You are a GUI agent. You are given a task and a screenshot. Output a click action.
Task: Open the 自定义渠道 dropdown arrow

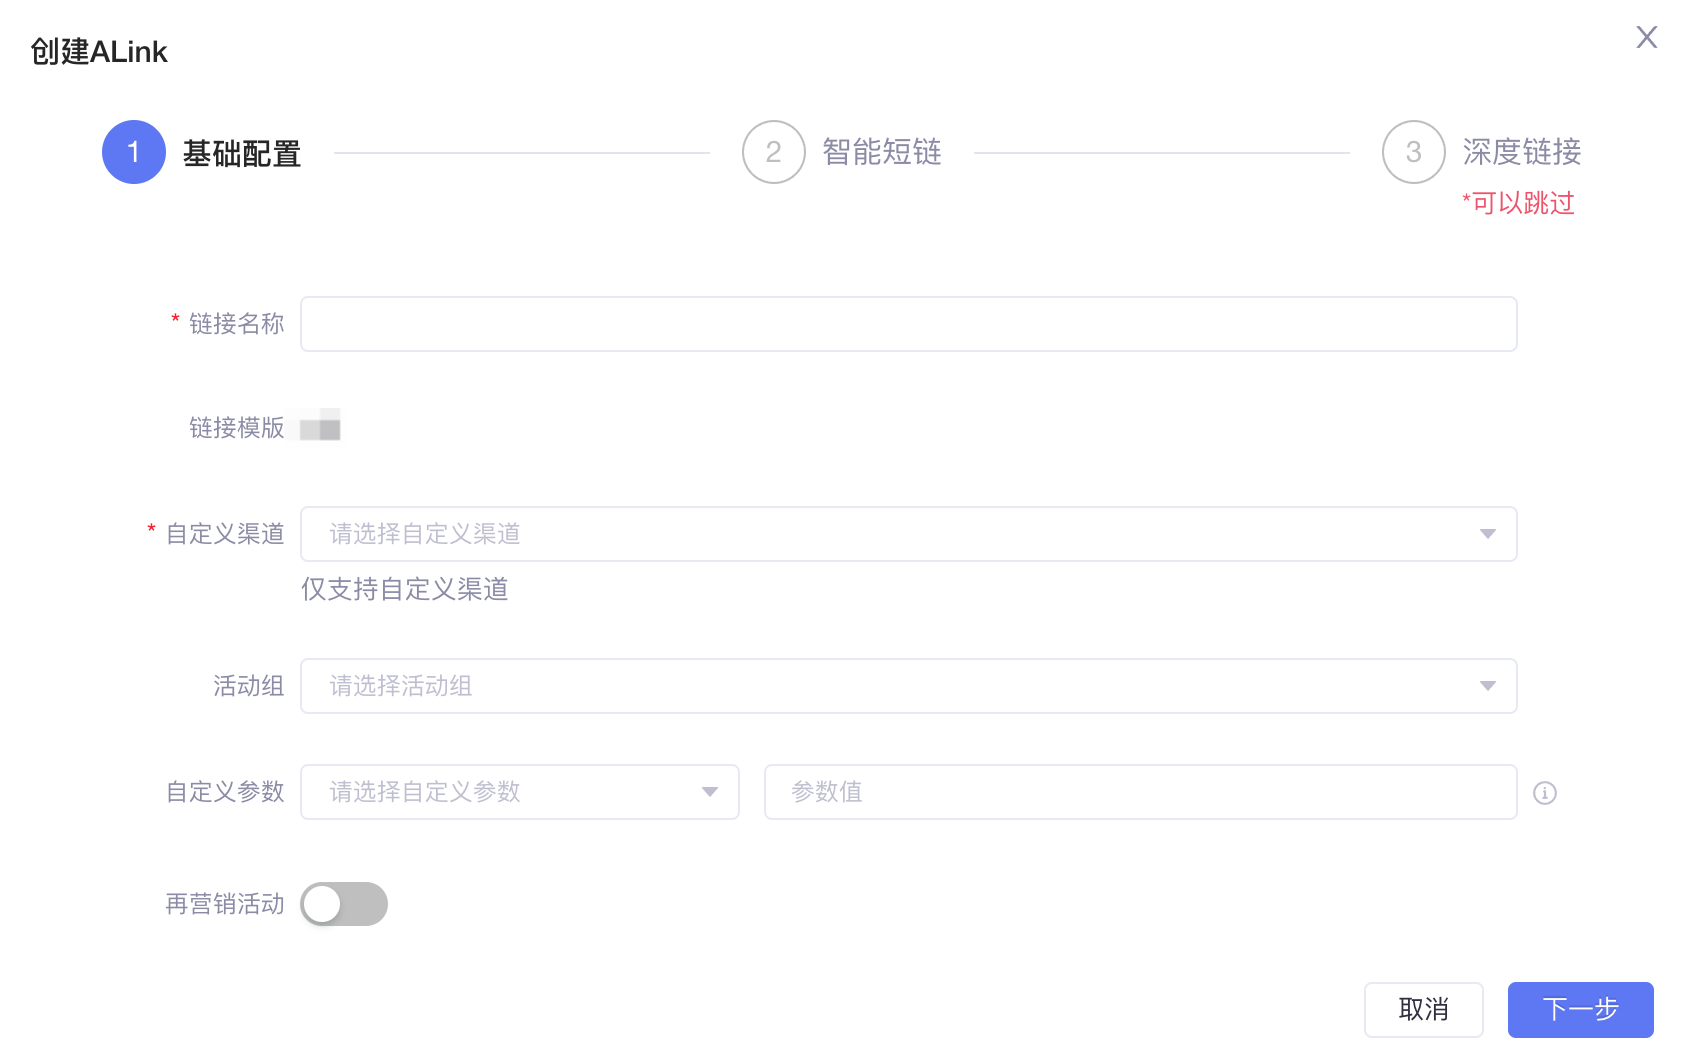coord(1488,534)
